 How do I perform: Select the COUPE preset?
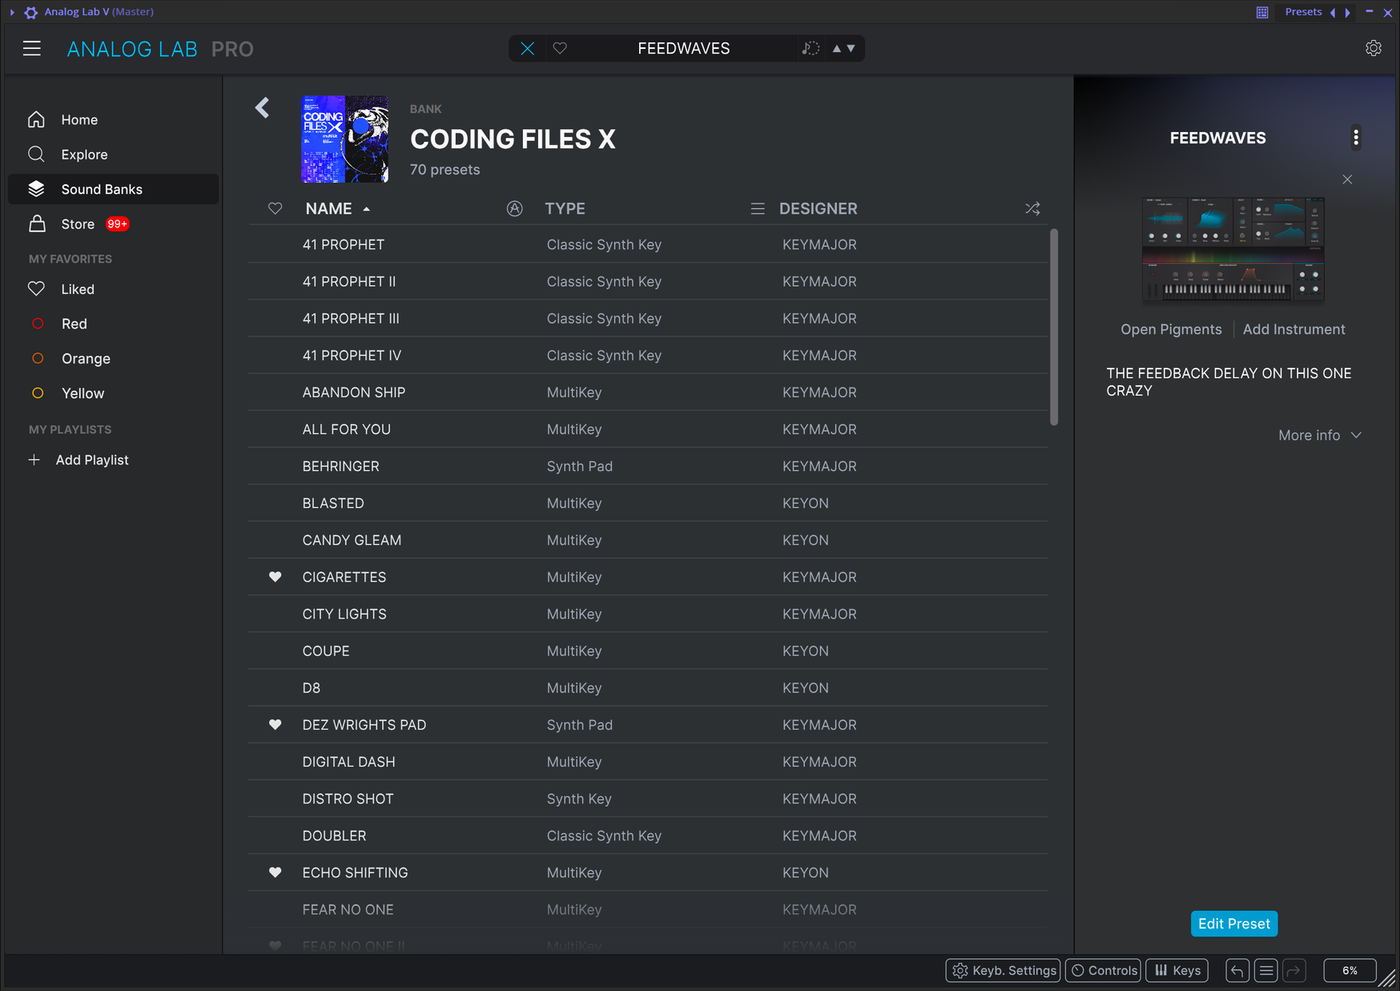648,651
